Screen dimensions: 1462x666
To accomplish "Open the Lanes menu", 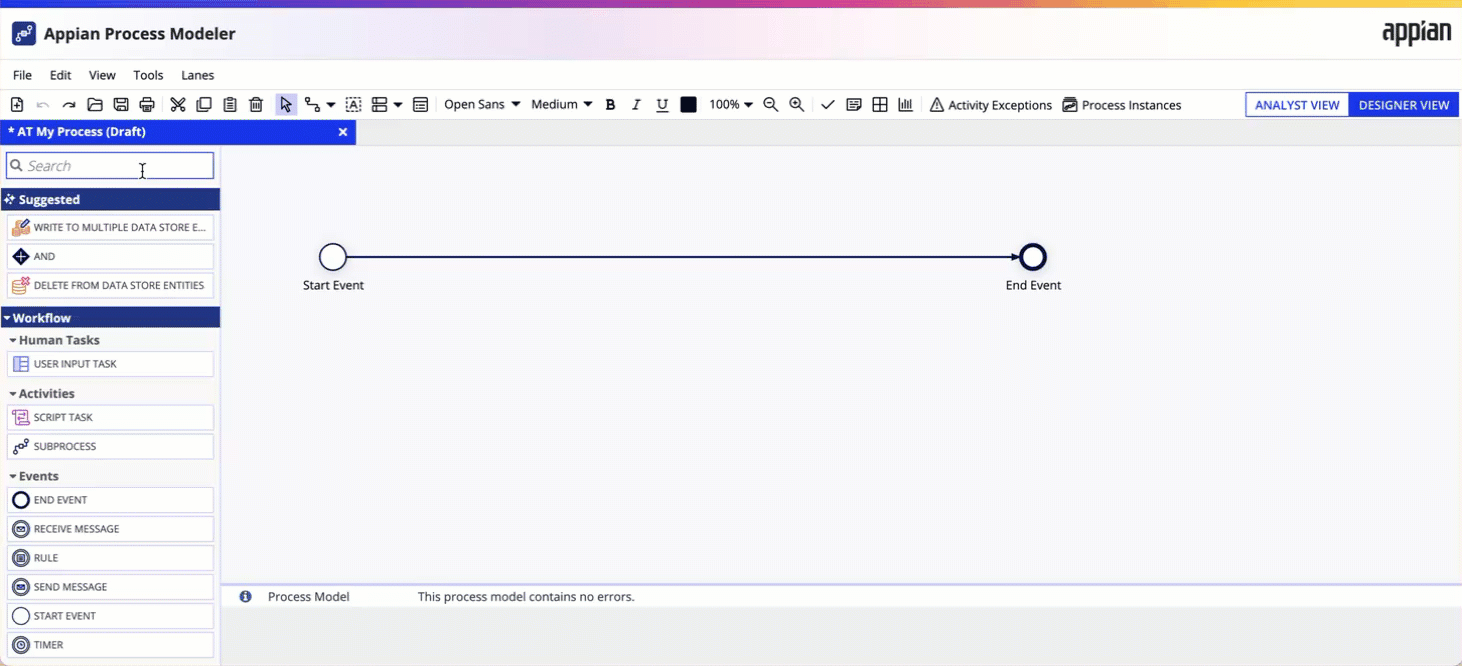I will [197, 75].
